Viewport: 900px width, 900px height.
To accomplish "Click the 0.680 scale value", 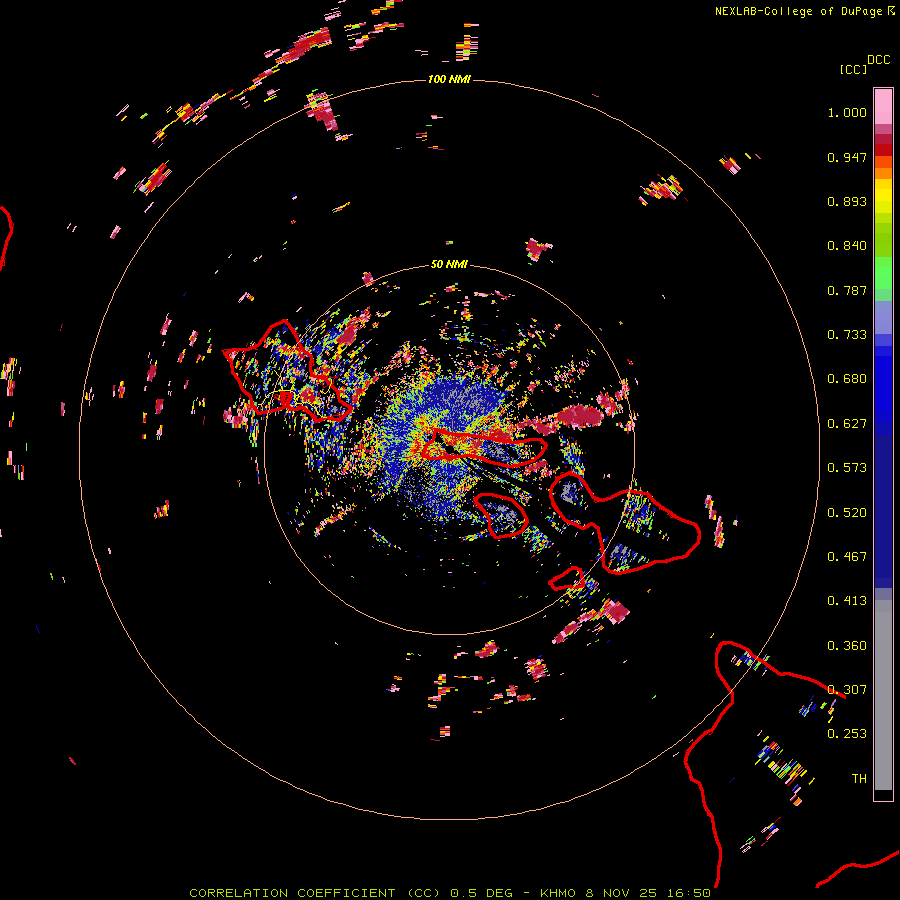I will coord(847,379).
